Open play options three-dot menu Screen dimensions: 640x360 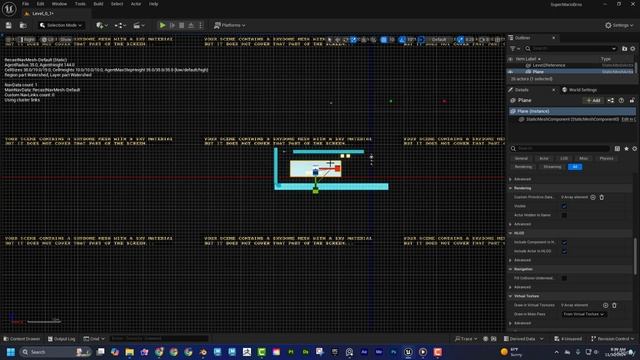click(200, 25)
